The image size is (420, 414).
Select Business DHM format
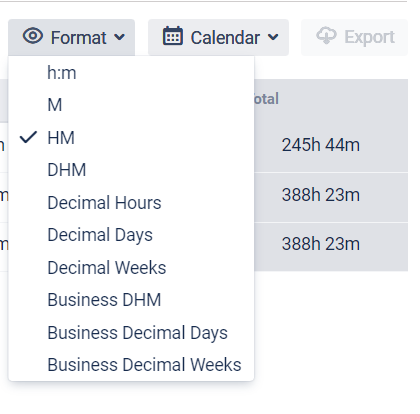click(131, 300)
